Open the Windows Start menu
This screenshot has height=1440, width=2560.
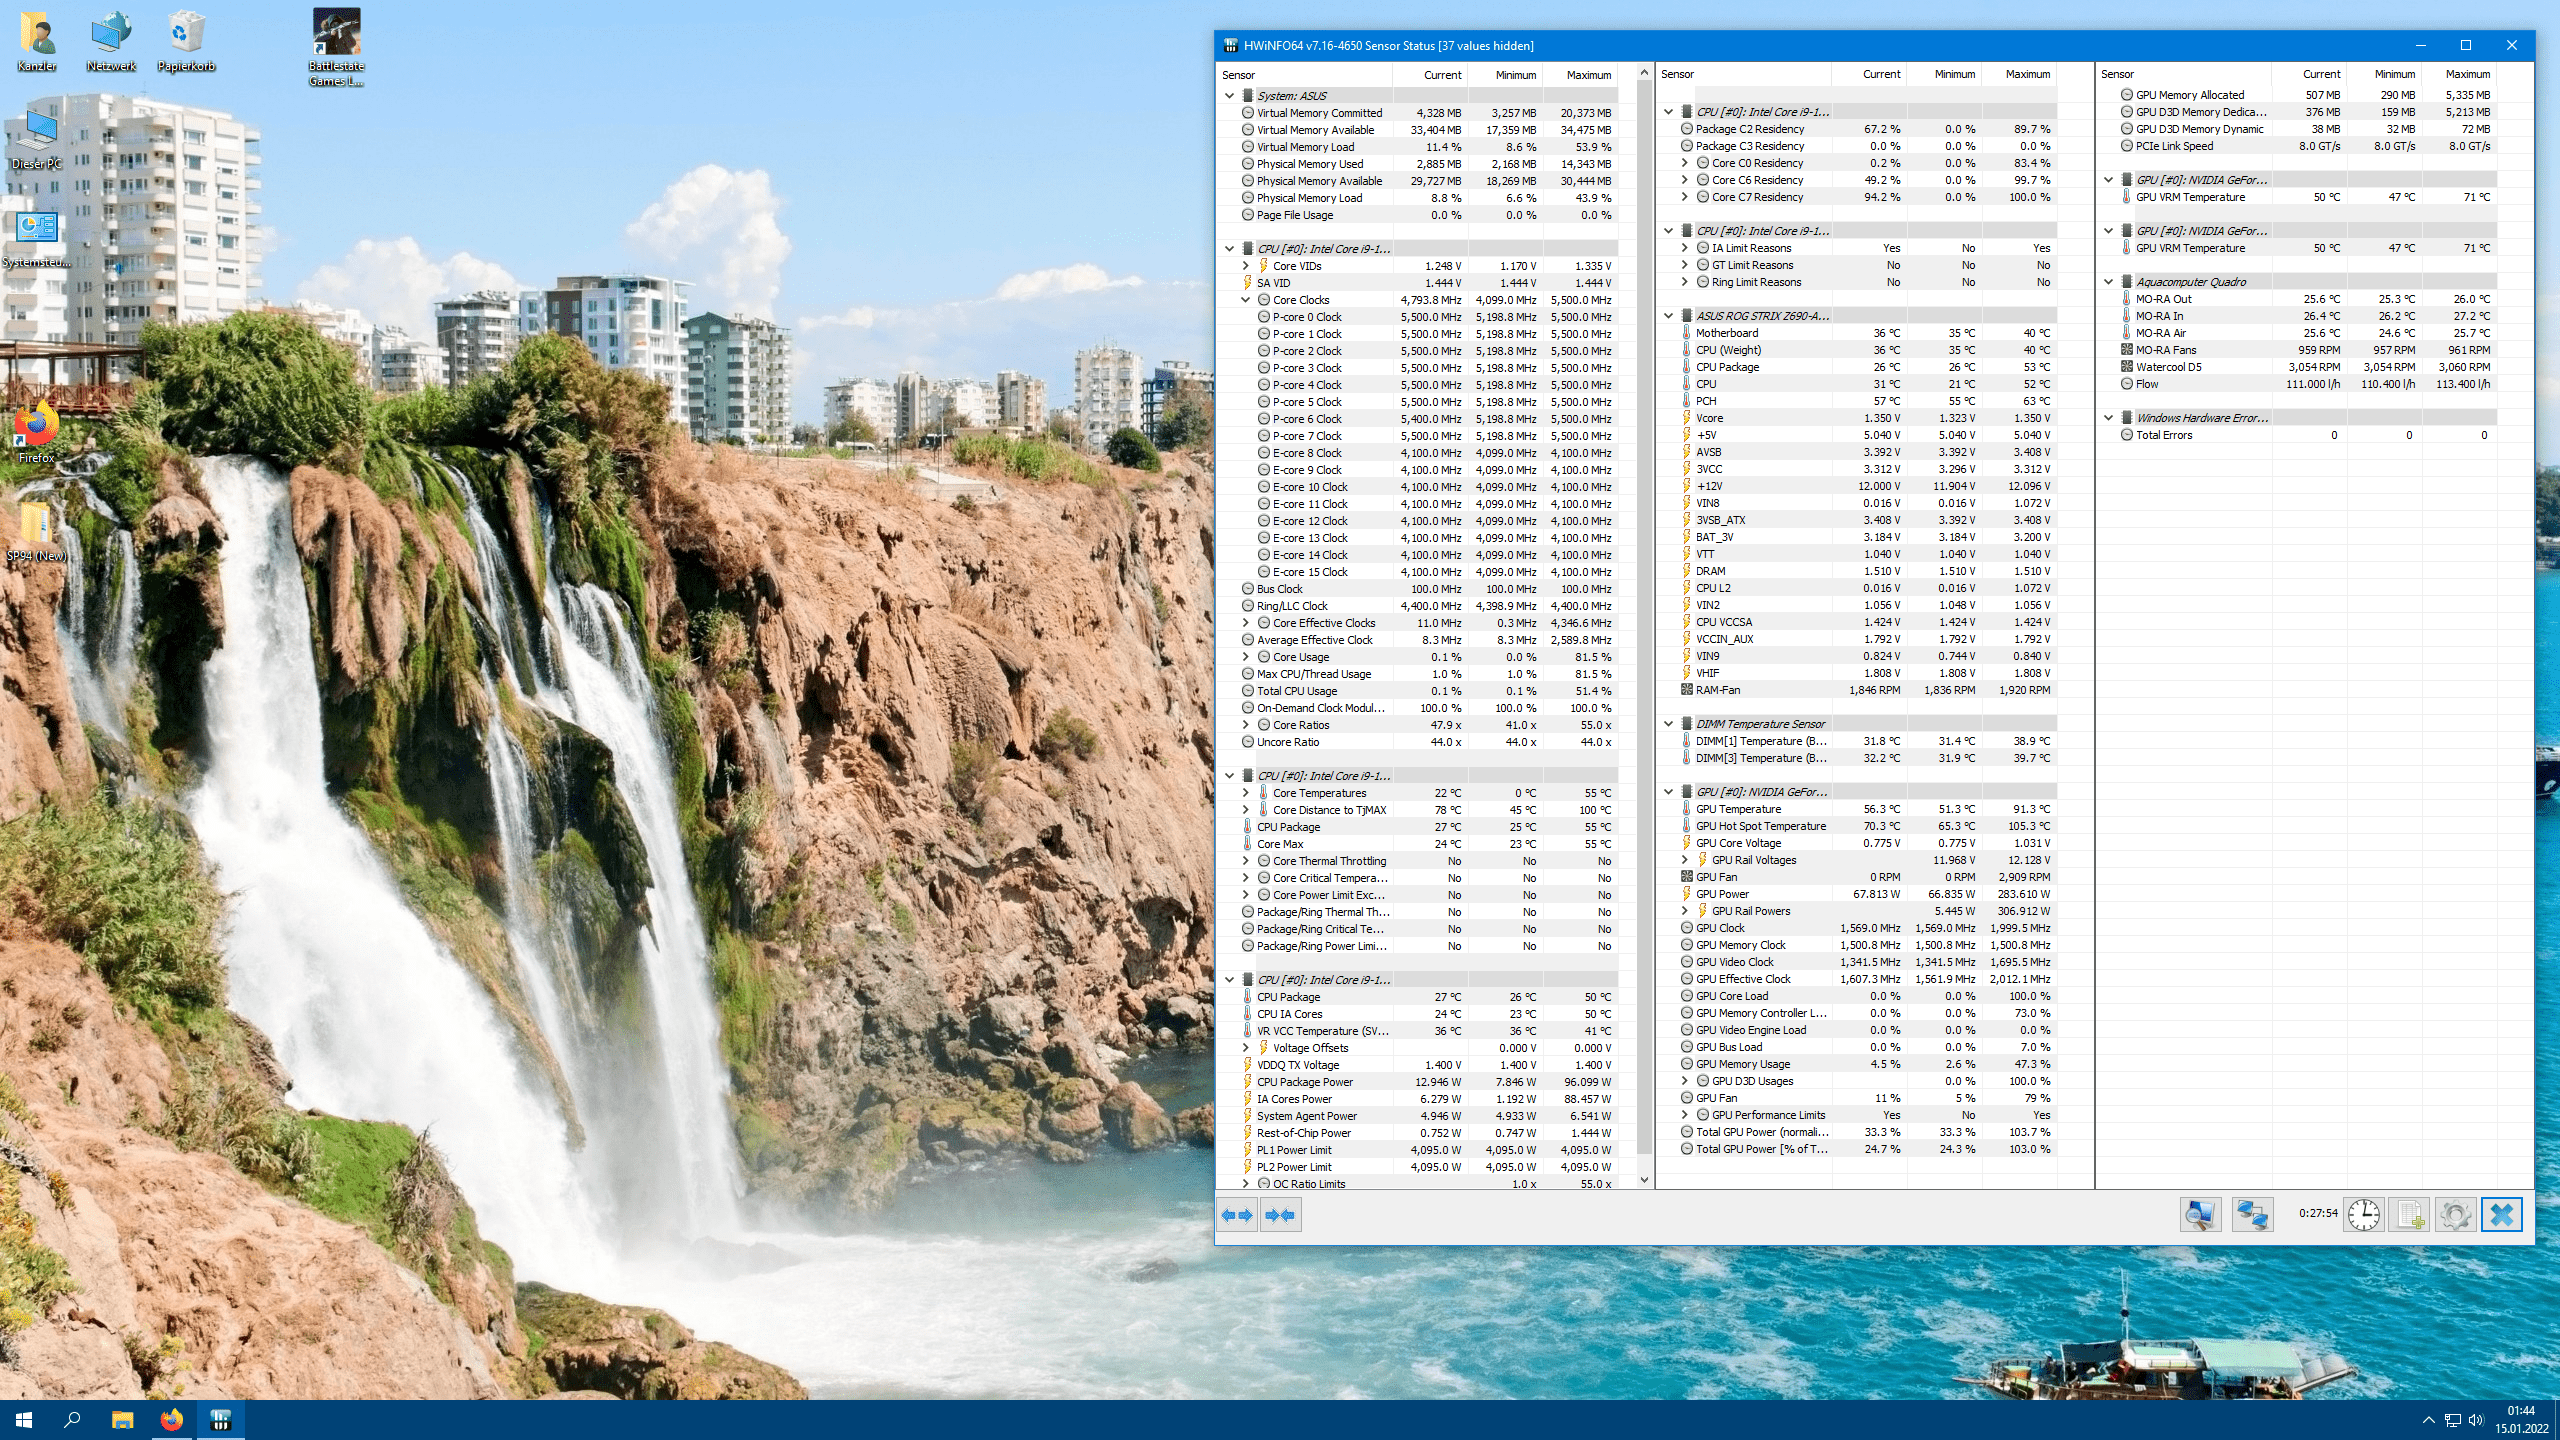tap(24, 1420)
